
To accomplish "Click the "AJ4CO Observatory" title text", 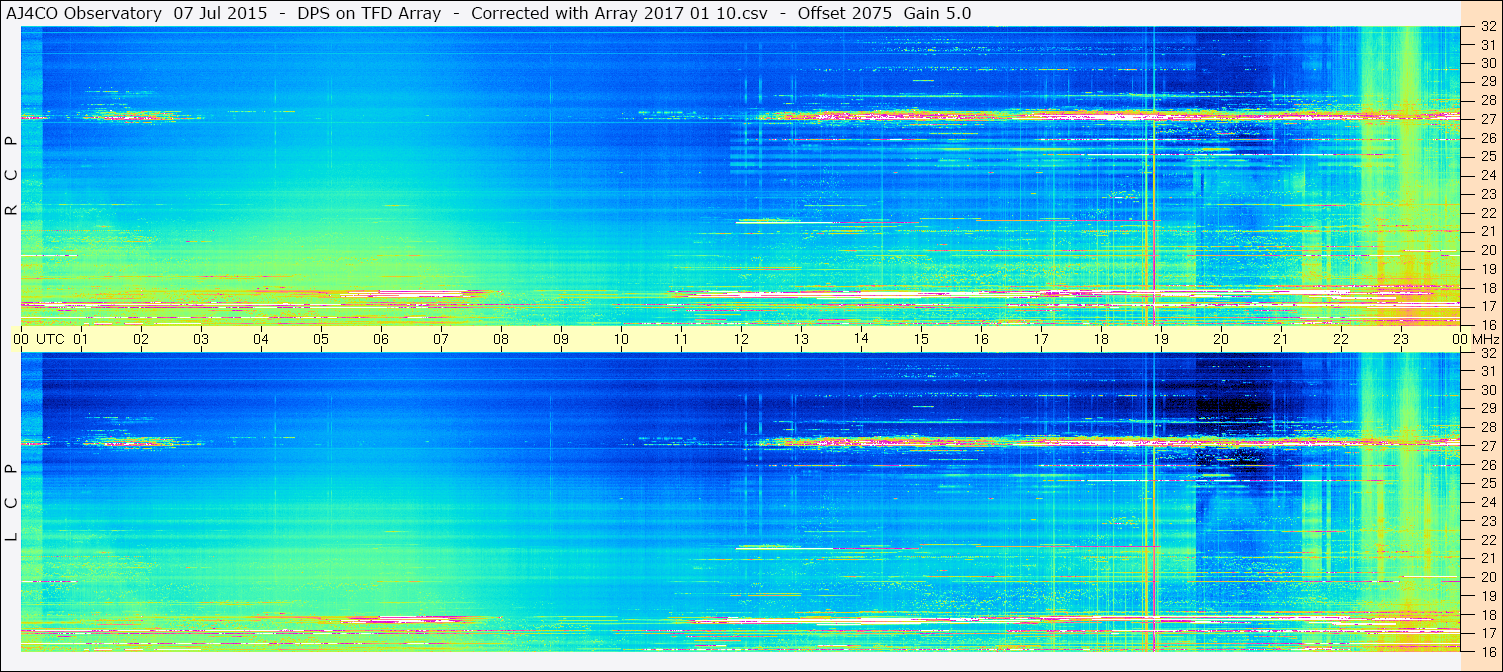I will (82, 13).
